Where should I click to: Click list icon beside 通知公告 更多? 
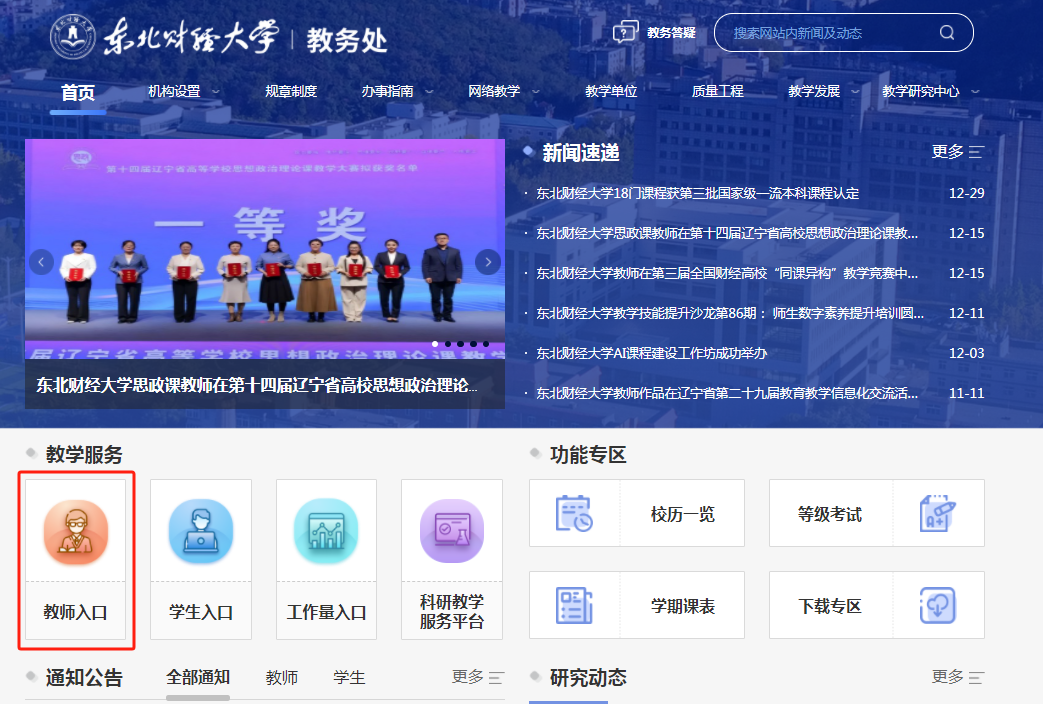pyautogui.click(x=496, y=677)
